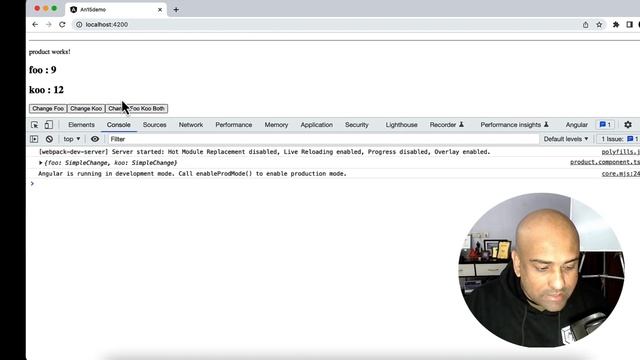
Task: Share this page icon
Action: click(x=586, y=24)
